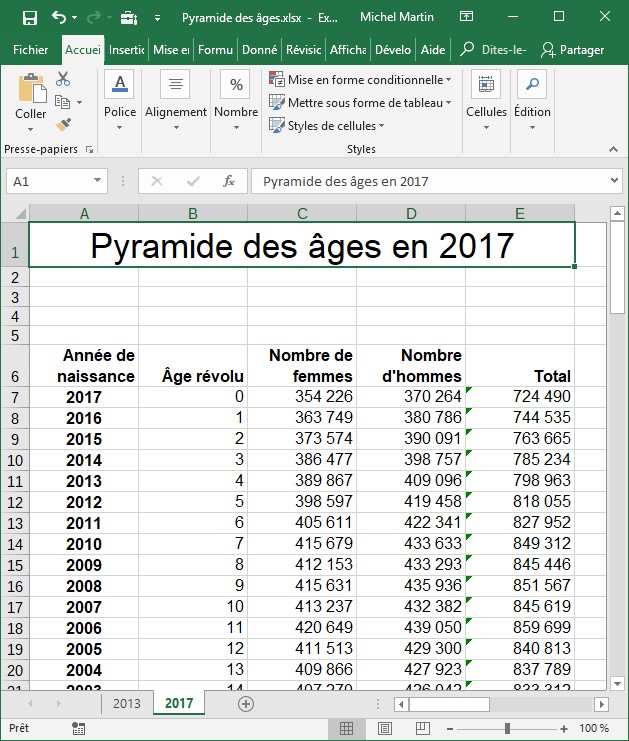
Task: Click the Partager share button
Action: tap(572, 50)
